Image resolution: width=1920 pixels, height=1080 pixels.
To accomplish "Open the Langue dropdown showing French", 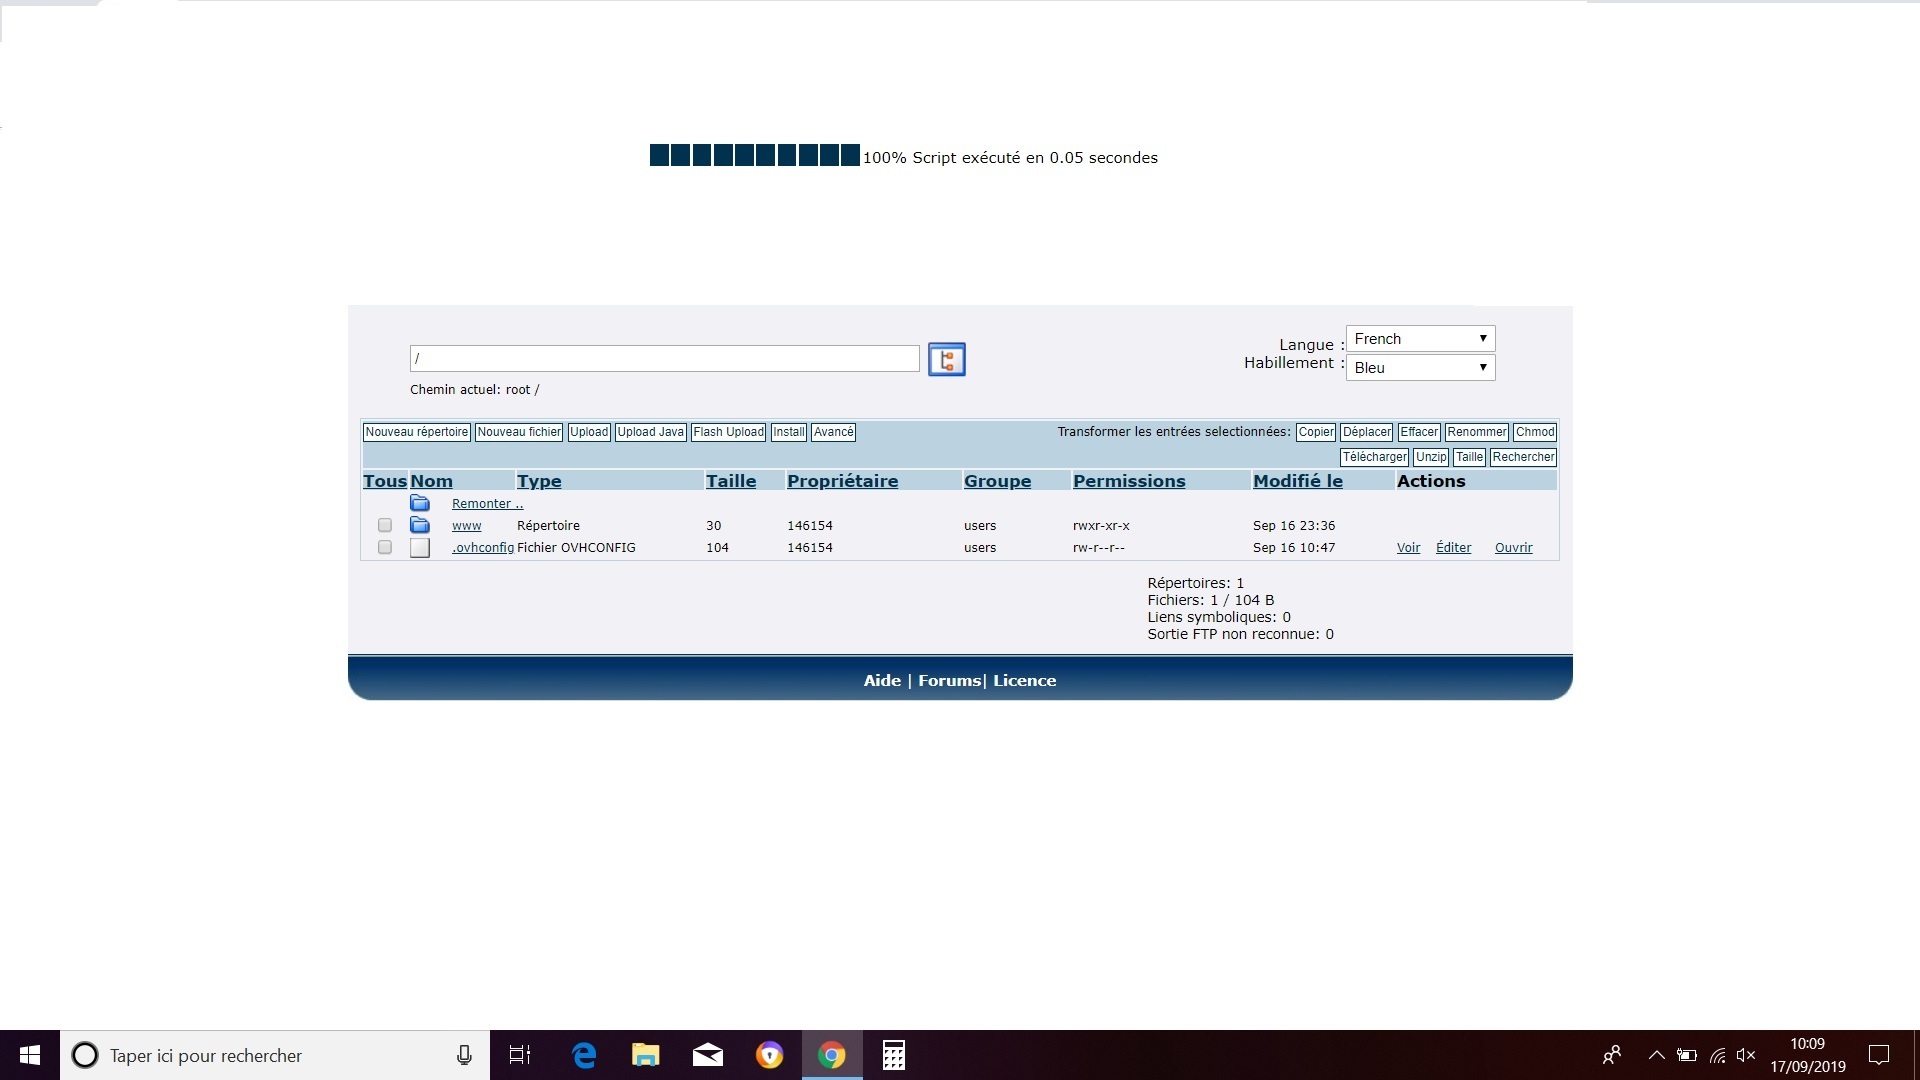I will coord(1420,339).
